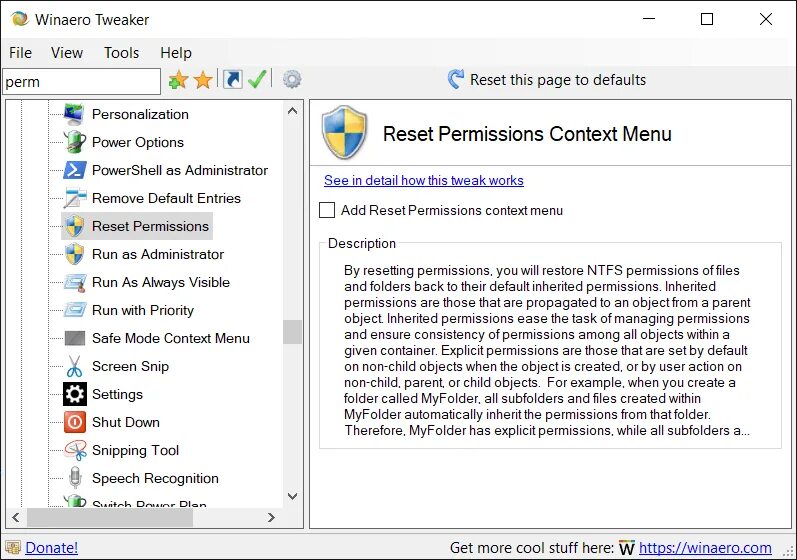Click the tree scroll down arrow

coord(292,496)
